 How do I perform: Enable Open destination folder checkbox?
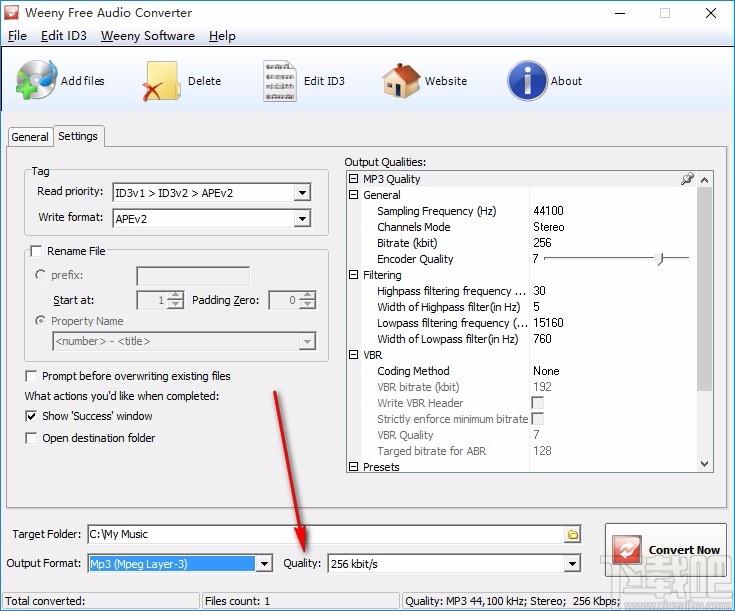[x=31, y=438]
